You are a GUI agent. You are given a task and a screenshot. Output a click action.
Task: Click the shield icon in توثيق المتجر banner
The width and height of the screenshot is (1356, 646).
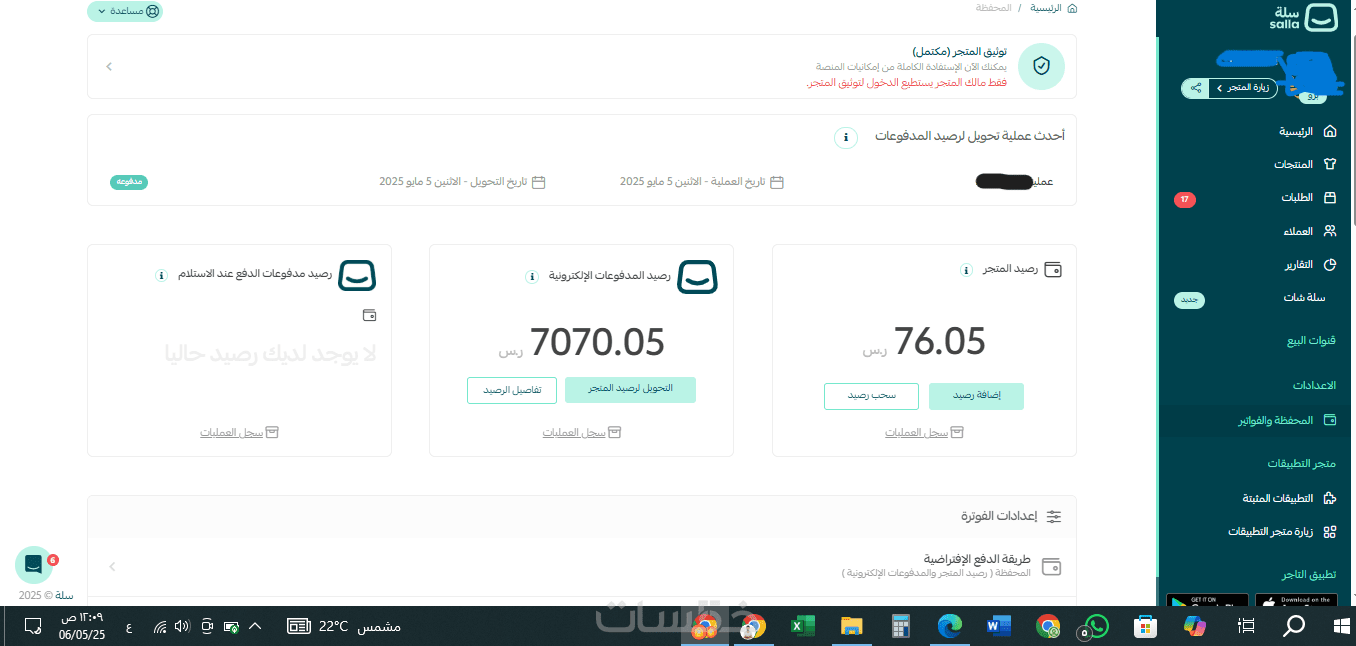[x=1041, y=66]
